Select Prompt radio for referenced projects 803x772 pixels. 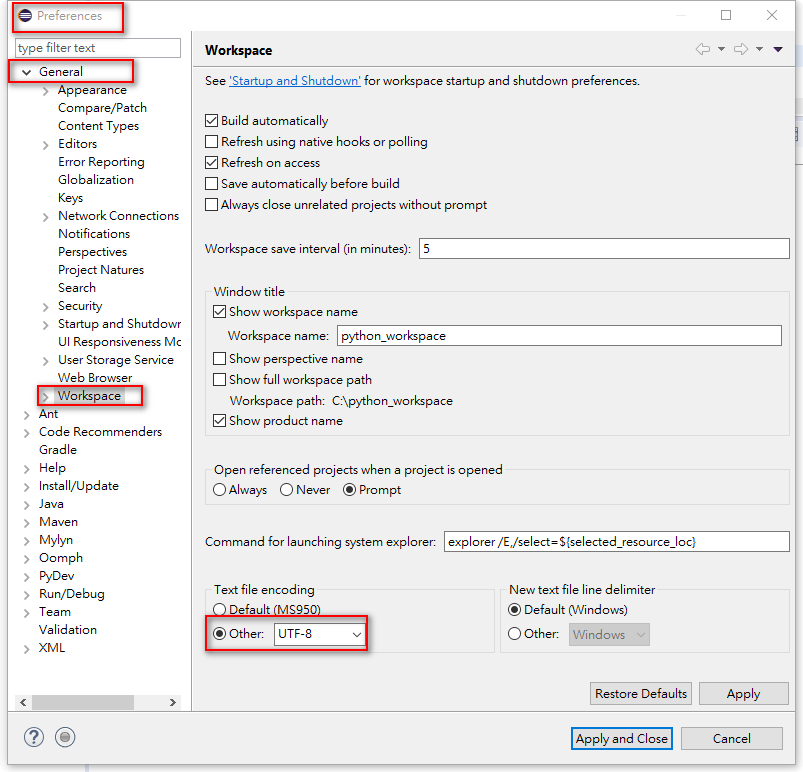pyautogui.click(x=349, y=490)
